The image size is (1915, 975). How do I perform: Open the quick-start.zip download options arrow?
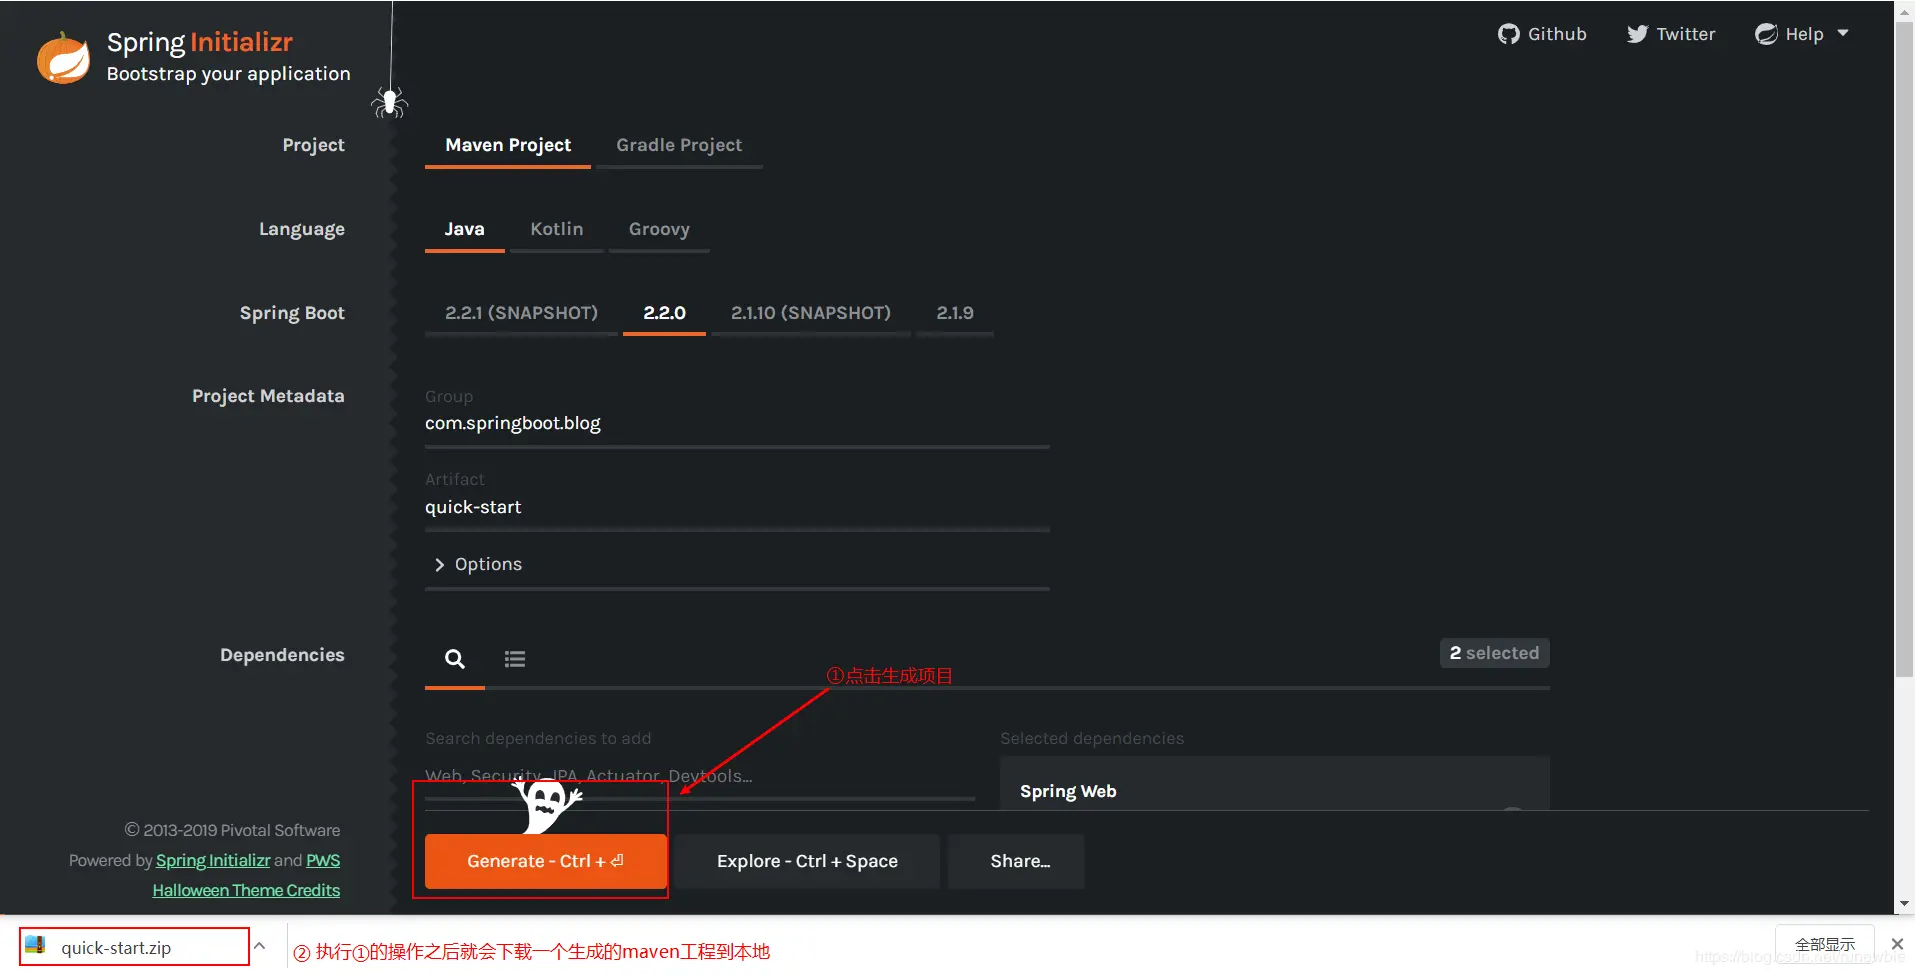[x=259, y=945]
